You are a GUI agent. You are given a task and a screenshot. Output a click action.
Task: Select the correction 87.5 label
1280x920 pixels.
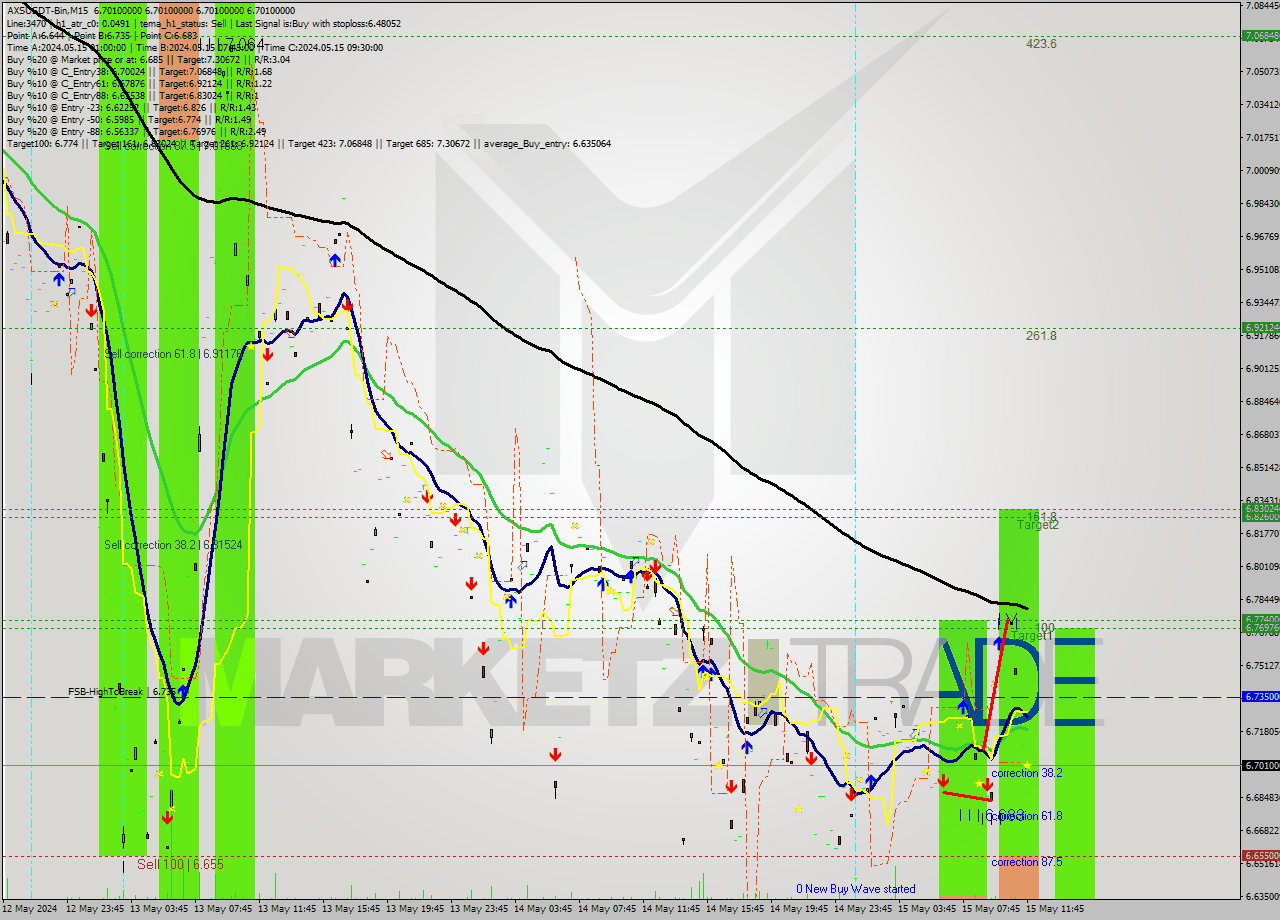(1026, 862)
